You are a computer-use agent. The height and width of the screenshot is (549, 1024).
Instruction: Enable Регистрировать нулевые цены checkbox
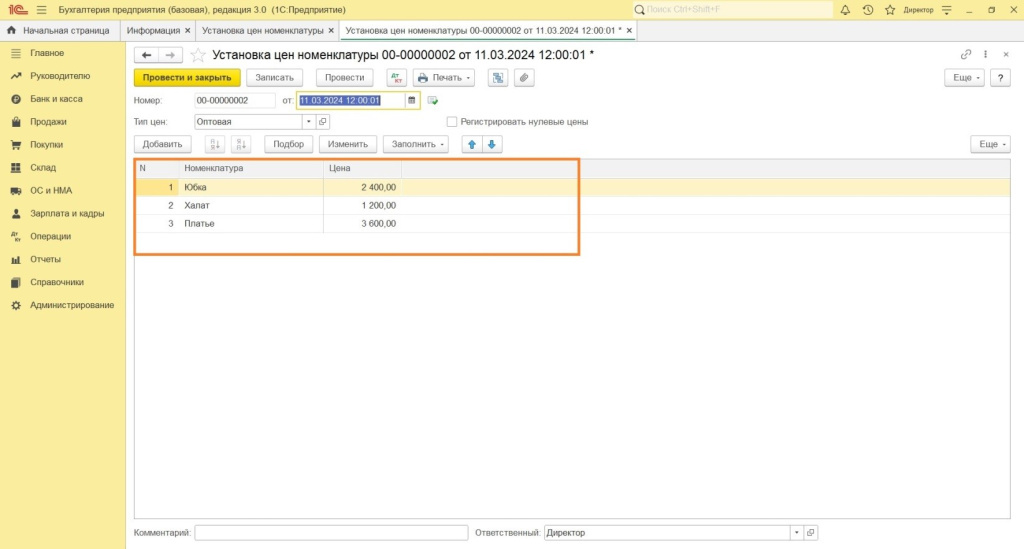pyautogui.click(x=452, y=122)
